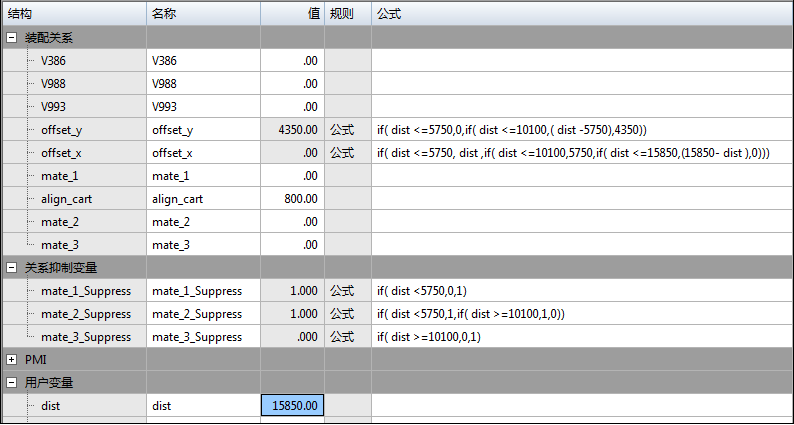
Task: Expand the PMI group
Action: point(11,359)
